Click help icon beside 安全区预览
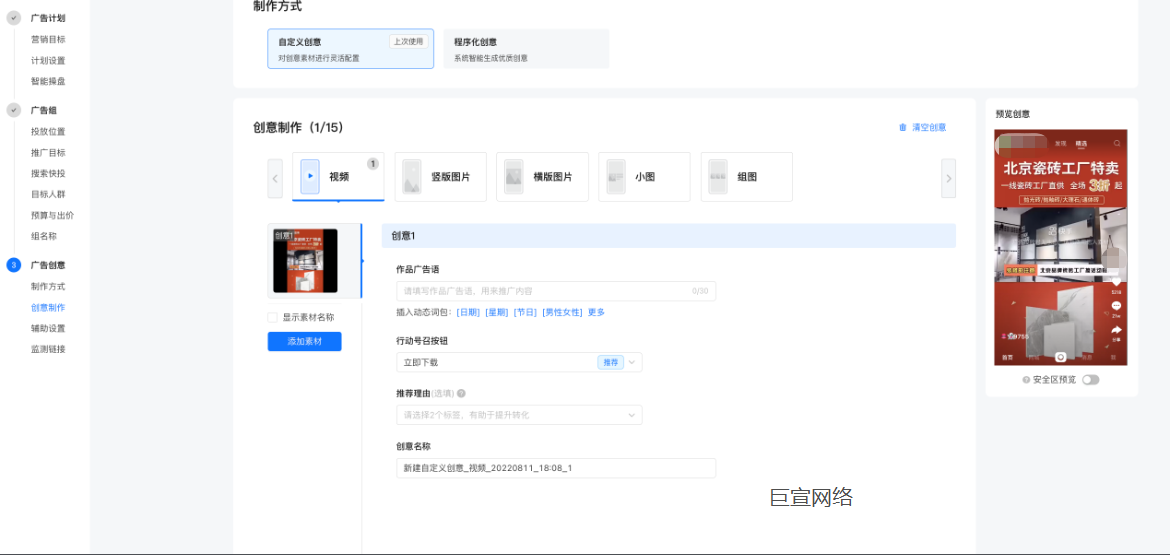This screenshot has height=555, width=1170. 1027,380
